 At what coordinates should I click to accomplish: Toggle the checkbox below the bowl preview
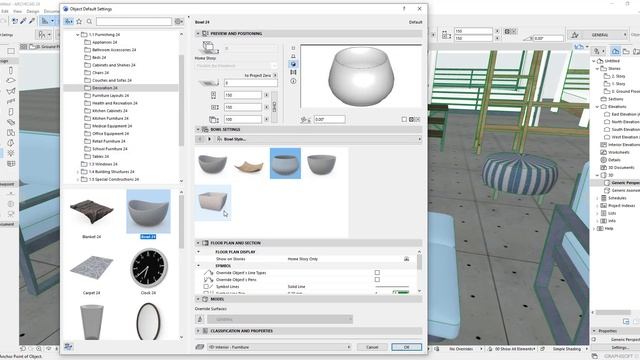(x=404, y=120)
